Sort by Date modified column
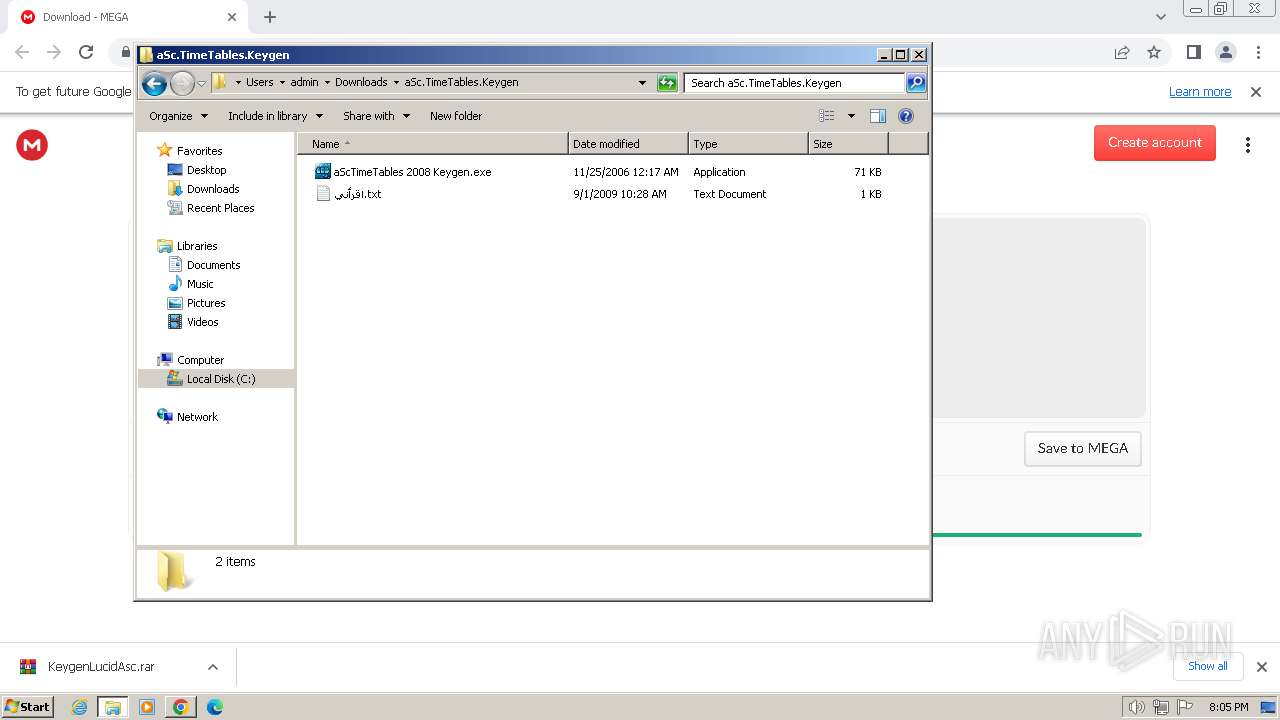This screenshot has height=720, width=1280. point(628,144)
